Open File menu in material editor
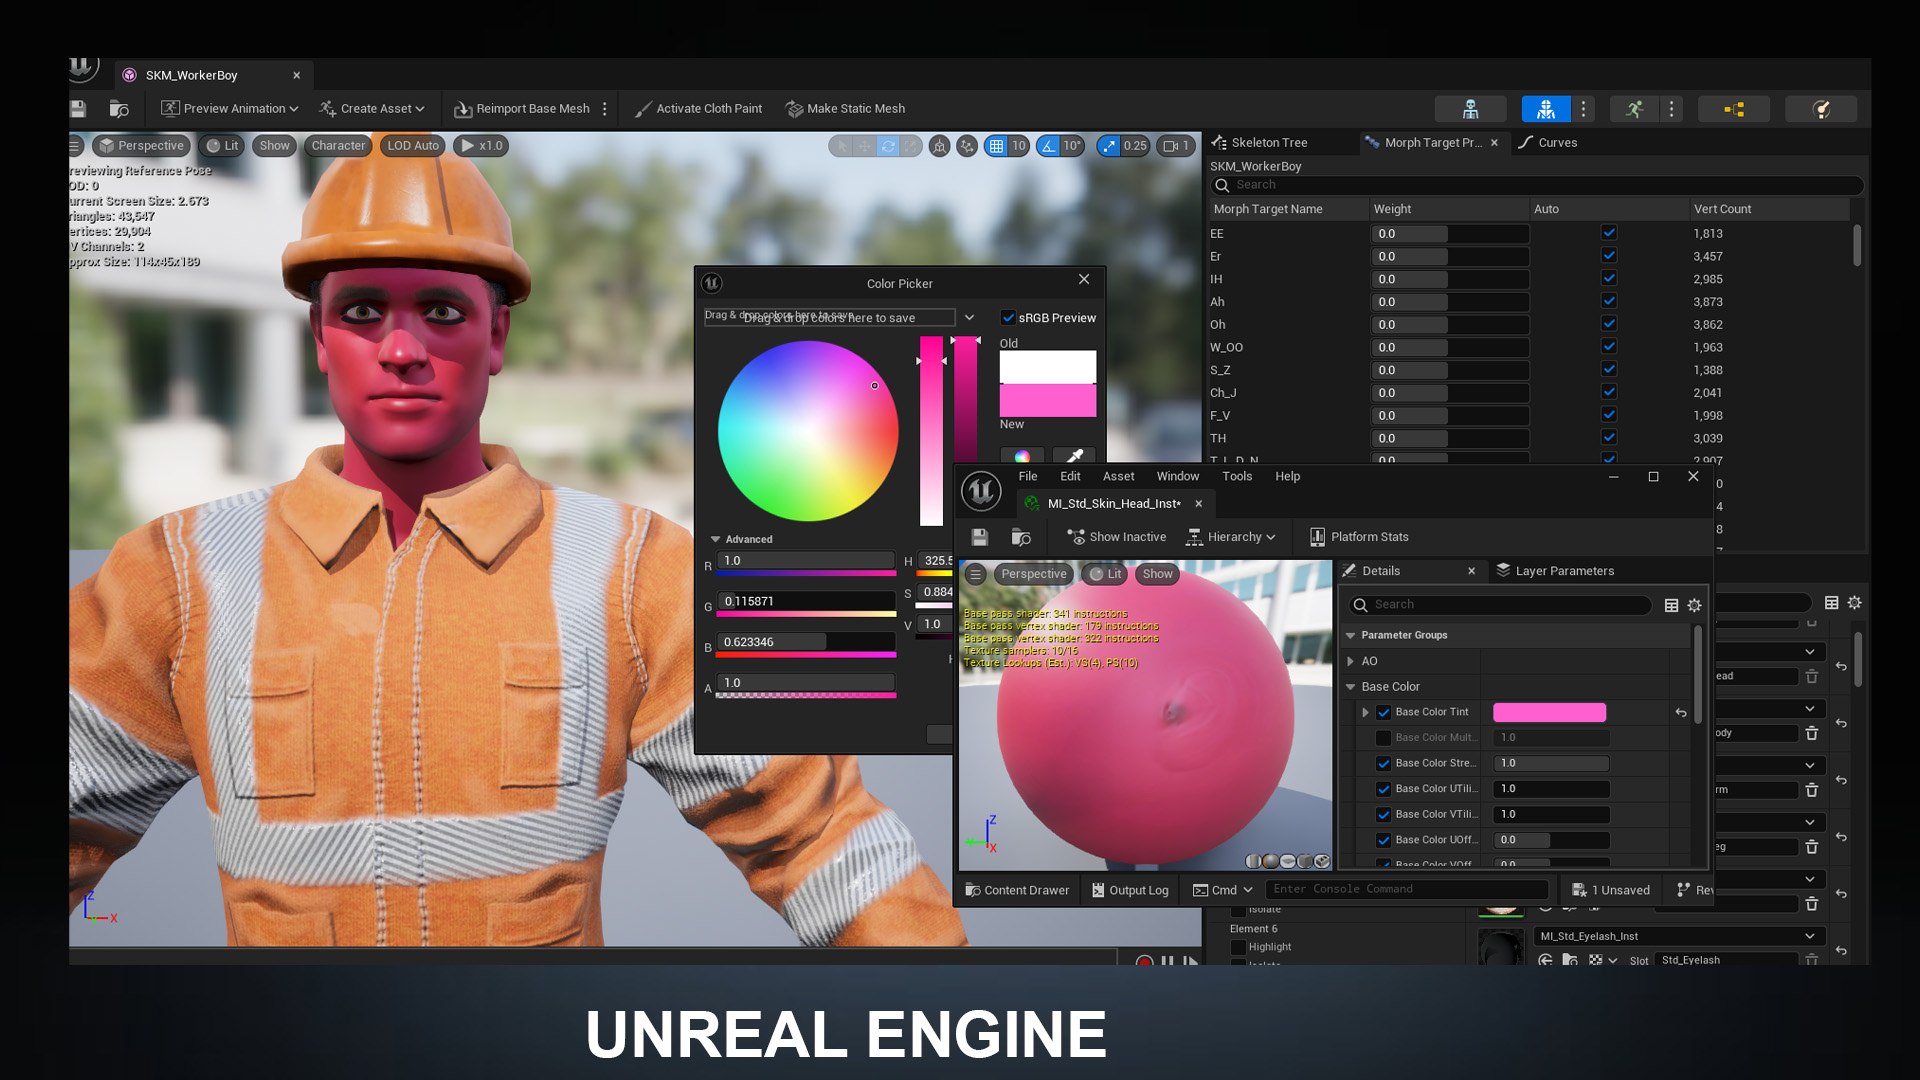This screenshot has width=1920, height=1080. (x=1028, y=477)
